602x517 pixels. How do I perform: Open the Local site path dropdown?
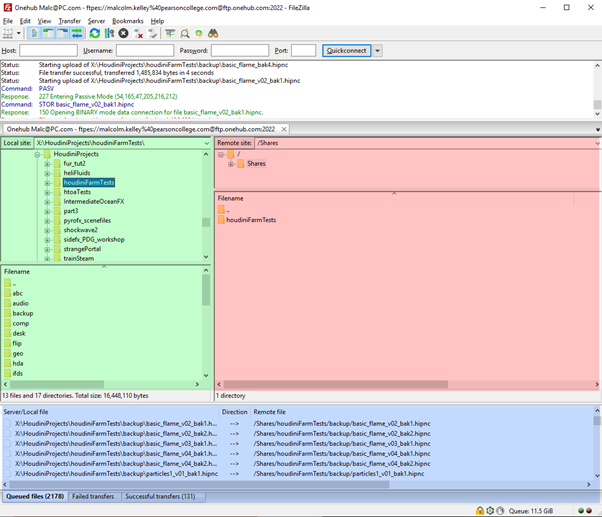click(x=207, y=143)
